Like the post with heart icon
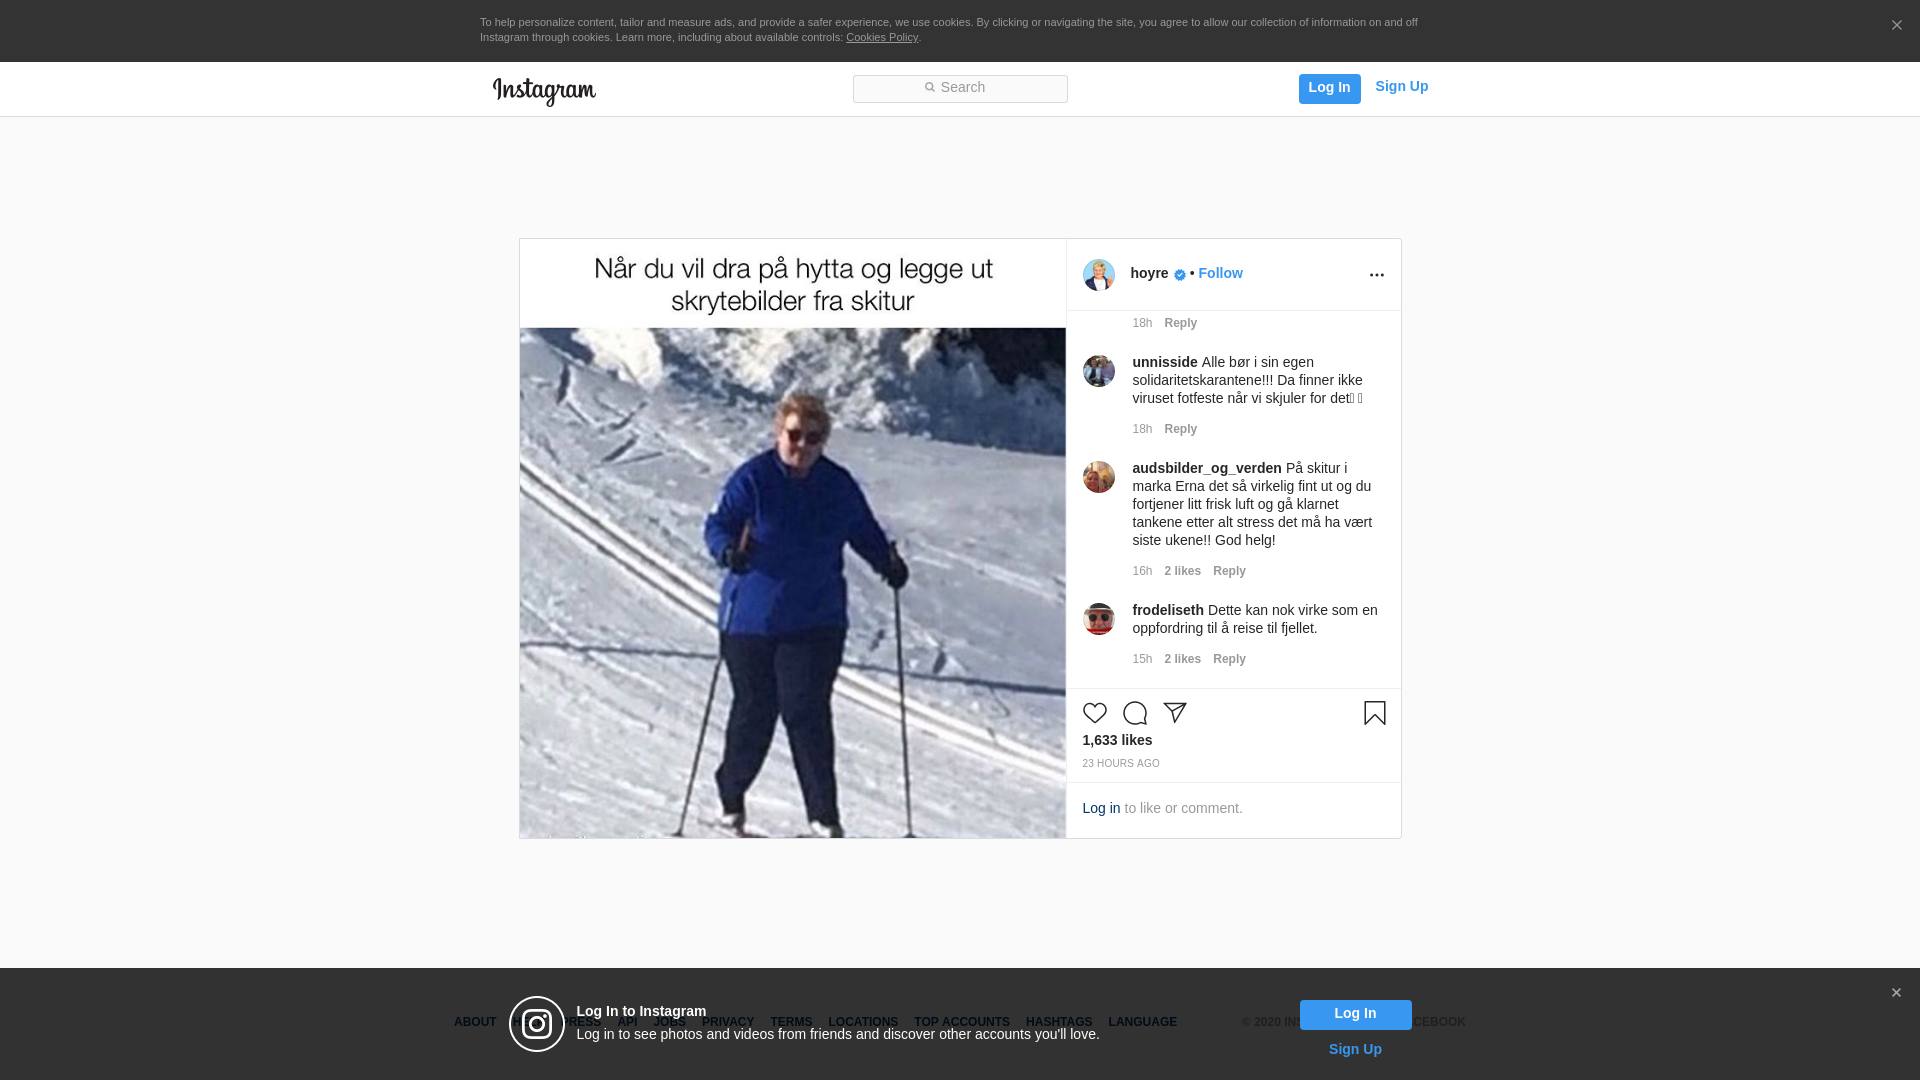 tap(1094, 713)
